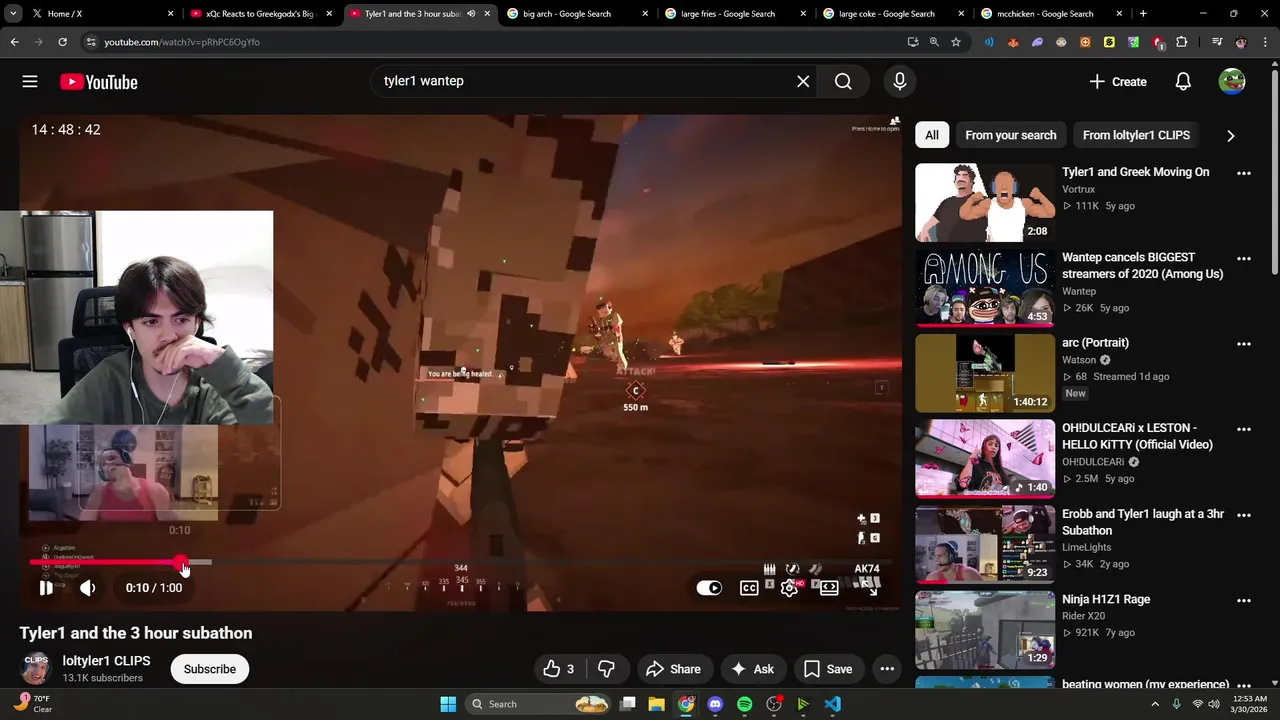This screenshot has width=1280, height=720.
Task: Open options for Wantep cancels BIGGEST streamers
Action: (x=1244, y=258)
